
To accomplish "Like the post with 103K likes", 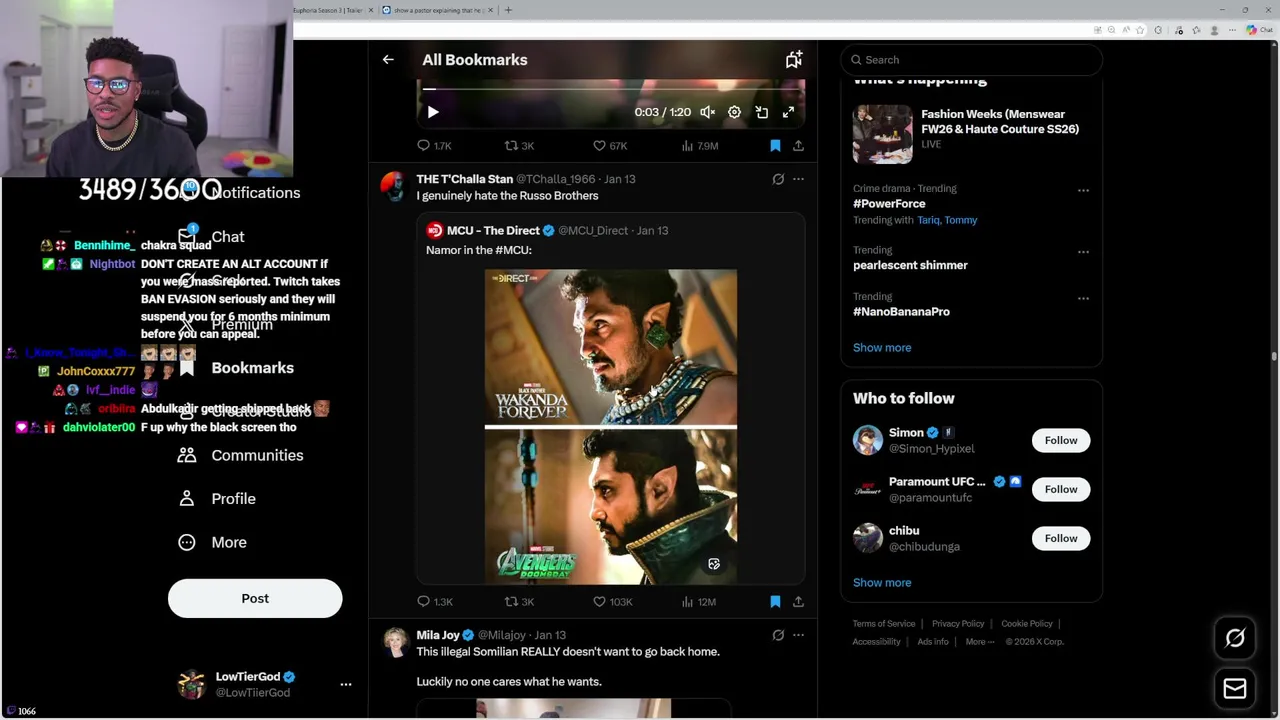I will coord(613,602).
